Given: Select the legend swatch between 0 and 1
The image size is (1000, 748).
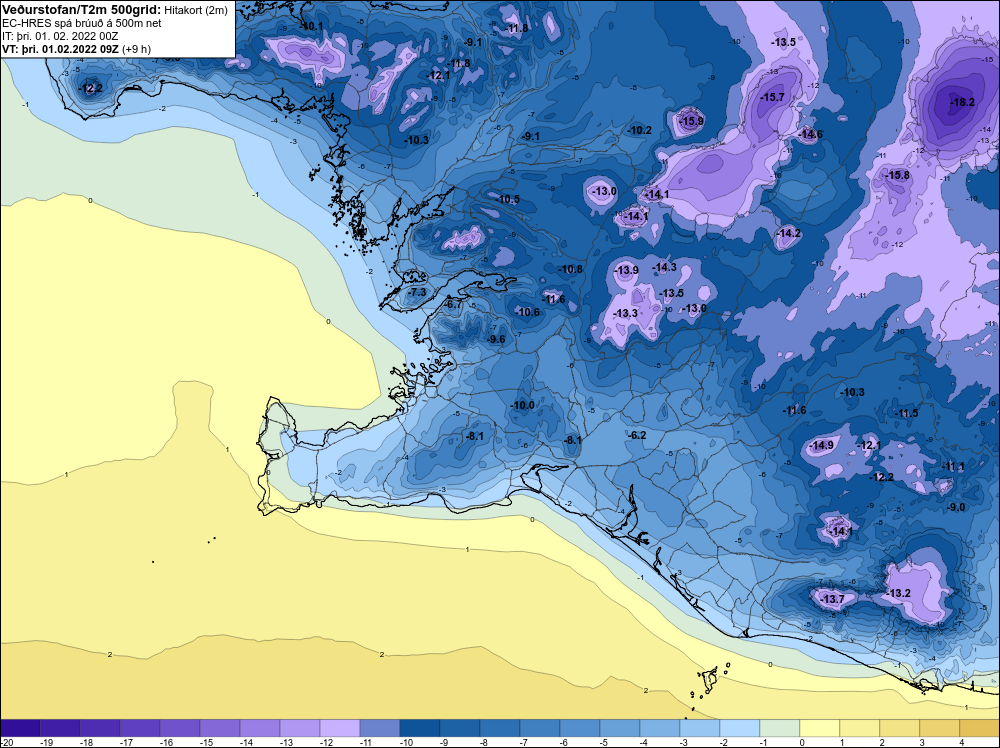Looking at the screenshot, I should 820,728.
